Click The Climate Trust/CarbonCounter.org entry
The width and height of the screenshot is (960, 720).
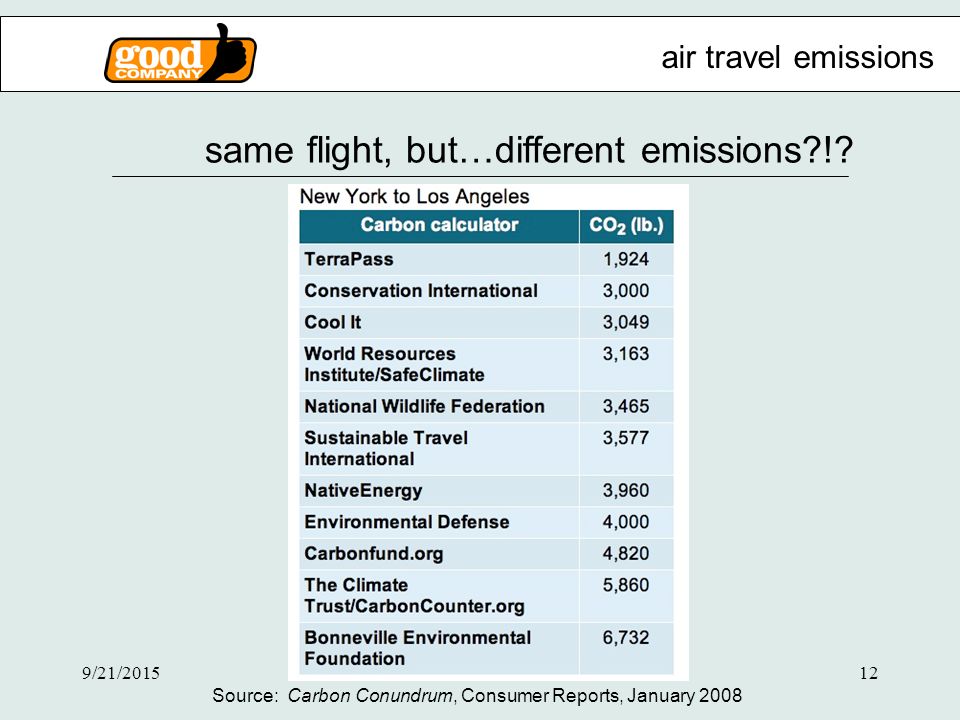pyautogui.click(x=414, y=596)
